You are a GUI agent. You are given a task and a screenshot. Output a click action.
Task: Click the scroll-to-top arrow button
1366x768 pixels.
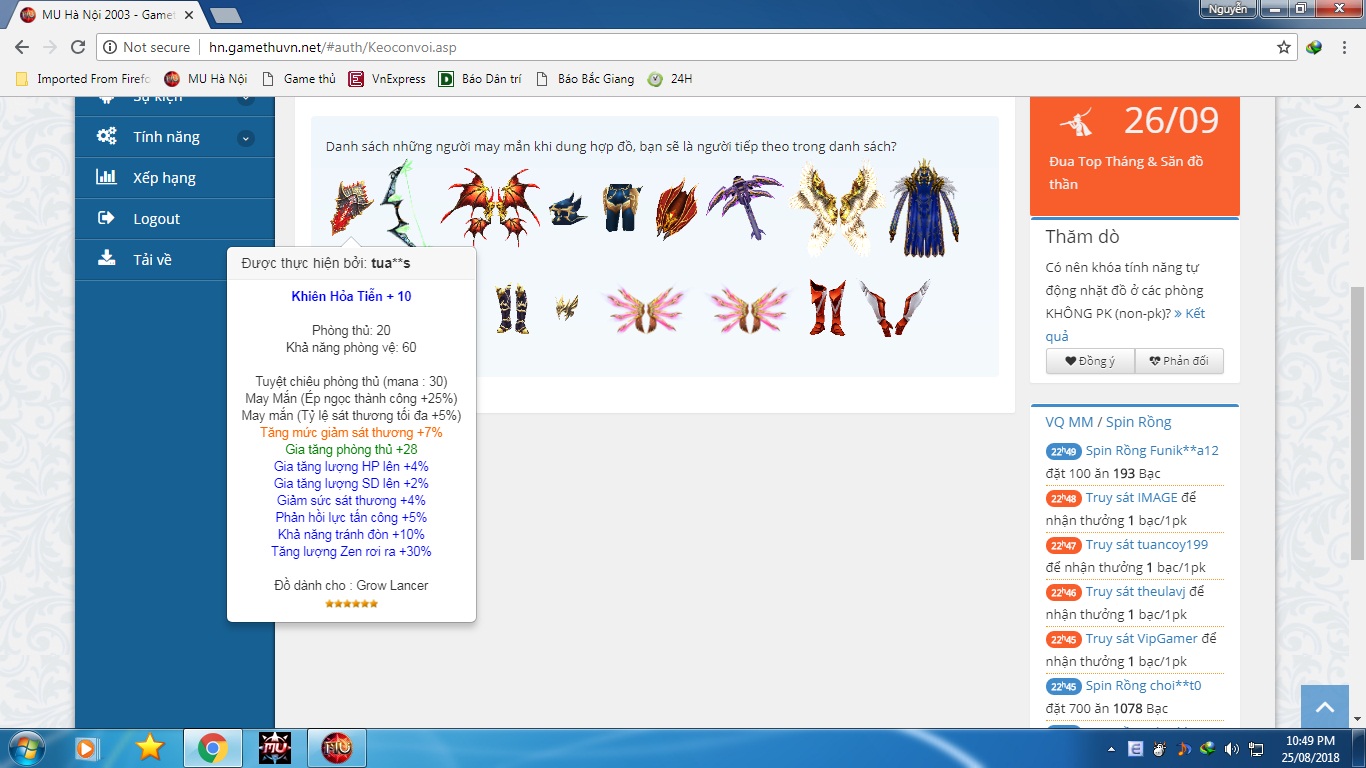click(1325, 707)
